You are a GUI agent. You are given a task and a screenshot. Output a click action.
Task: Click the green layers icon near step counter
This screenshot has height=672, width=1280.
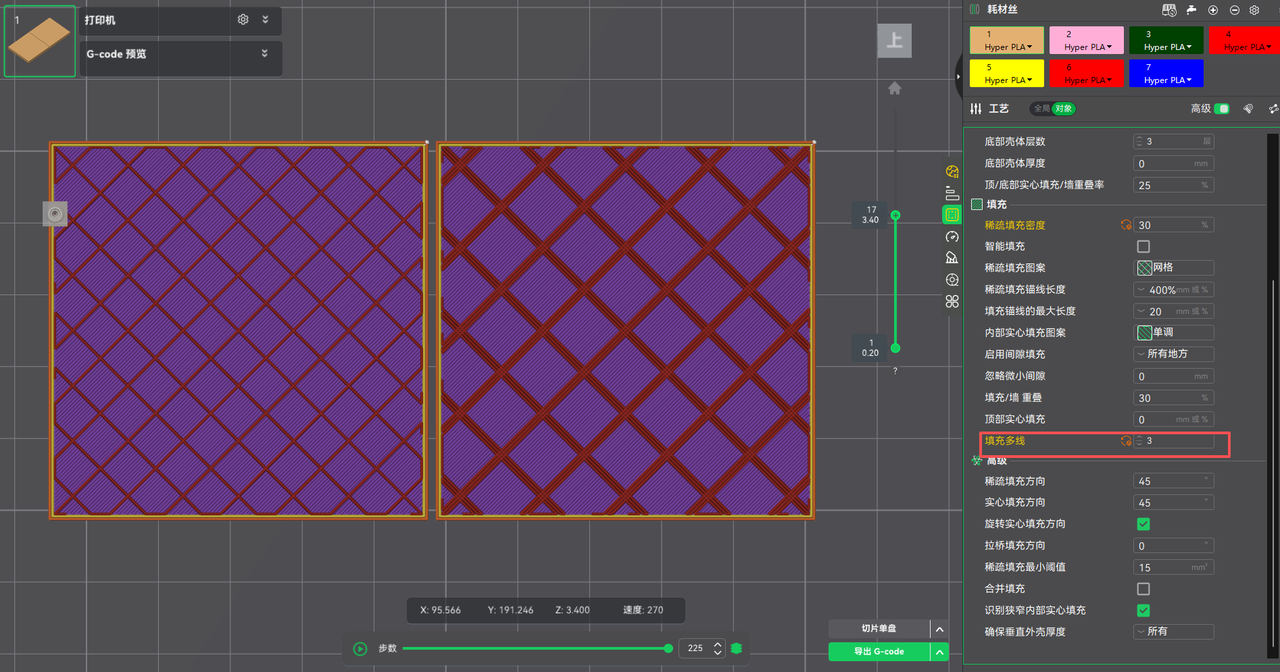[x=737, y=649]
